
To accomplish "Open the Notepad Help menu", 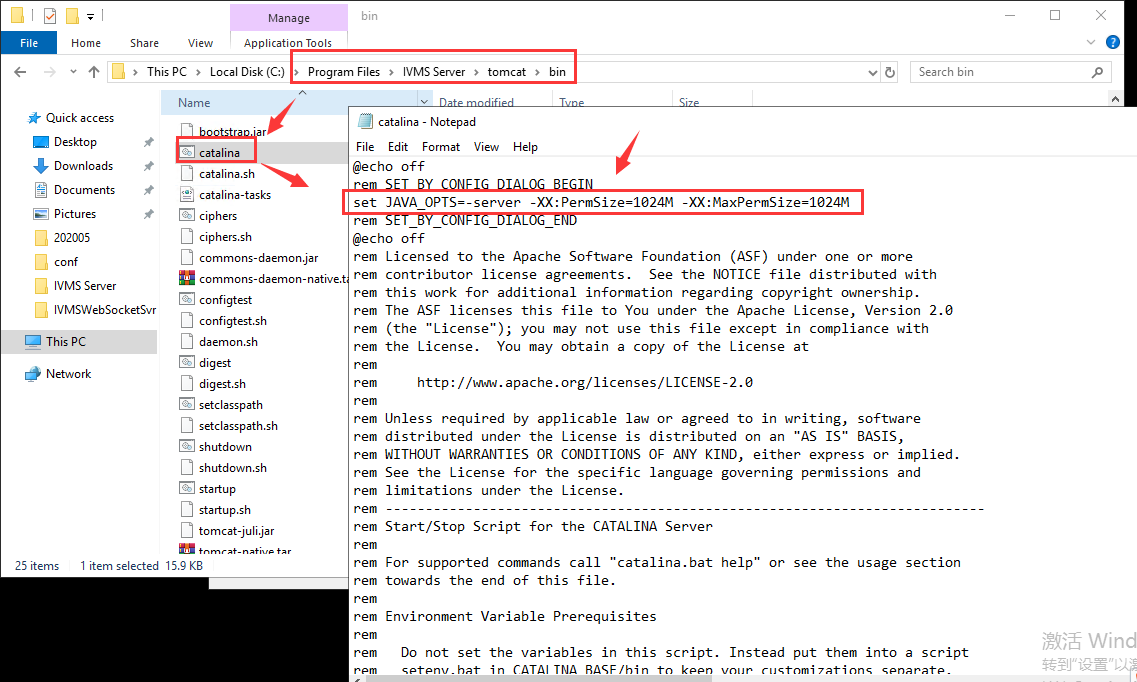I will pyautogui.click(x=525, y=146).
